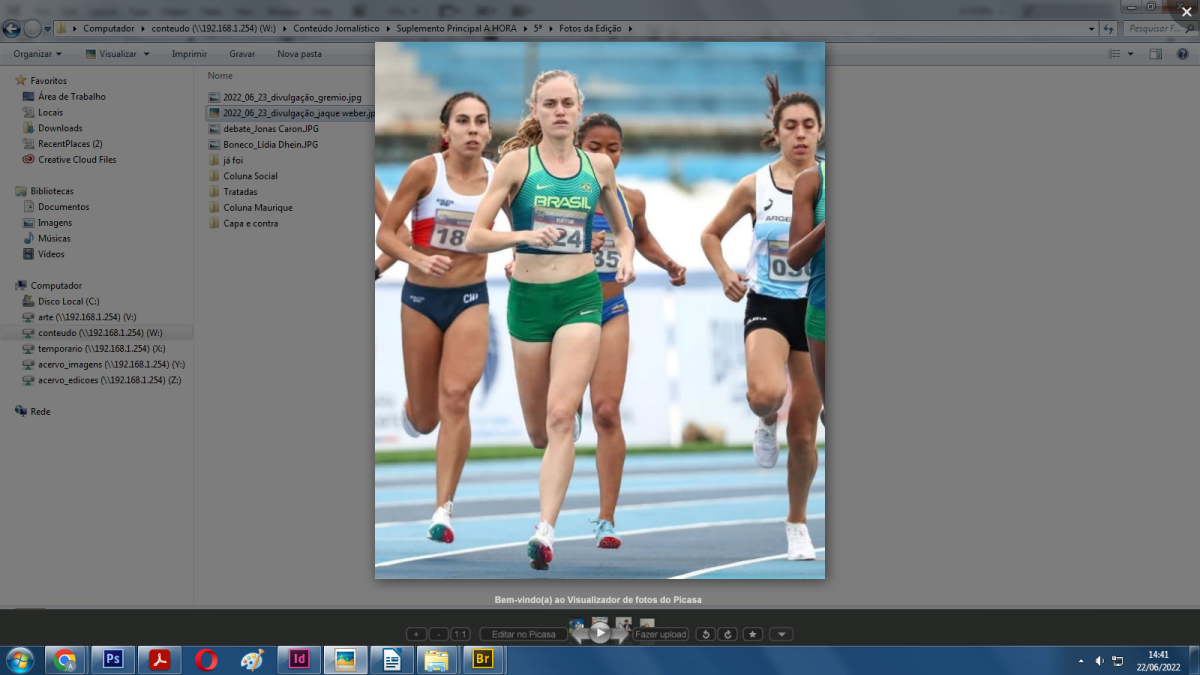Select the third thumbnail in Picasa filmstrip

624,622
